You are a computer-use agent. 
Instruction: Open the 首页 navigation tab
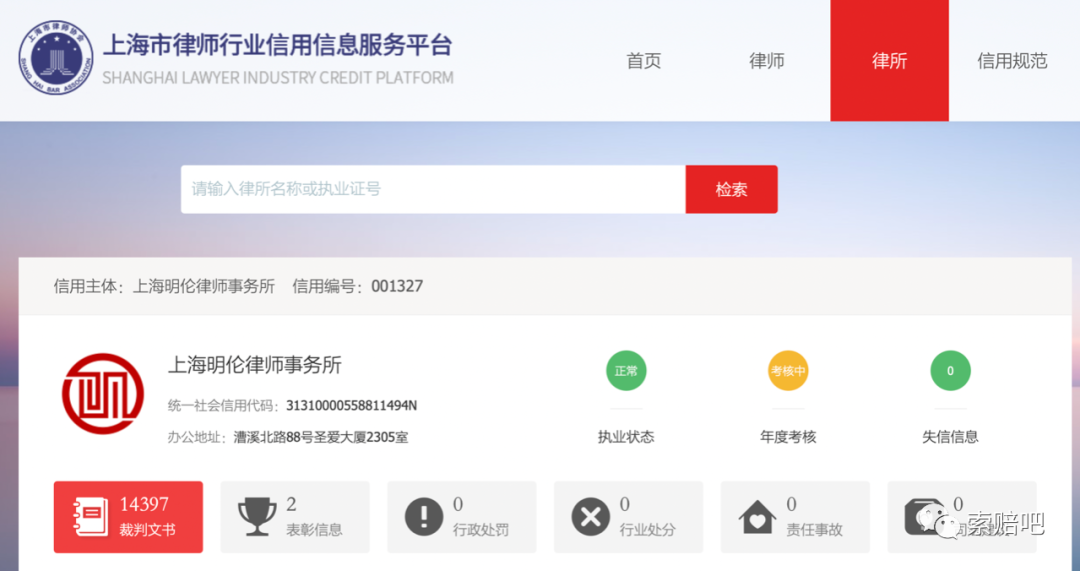(x=643, y=61)
